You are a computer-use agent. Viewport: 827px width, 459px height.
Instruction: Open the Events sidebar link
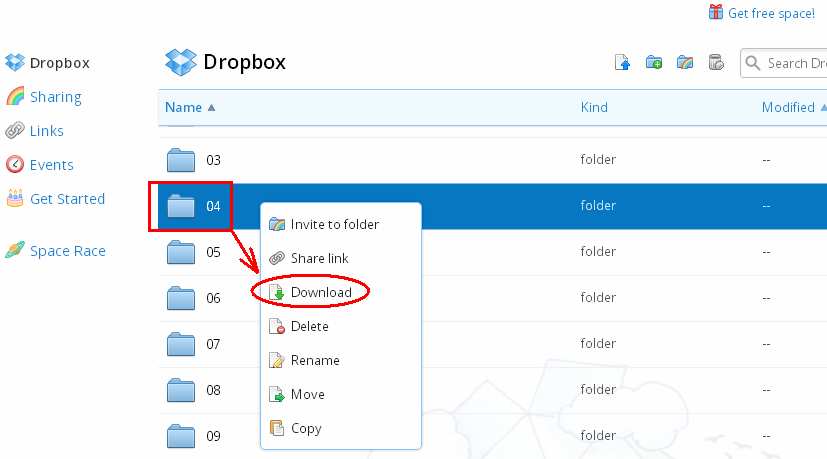click(x=51, y=165)
